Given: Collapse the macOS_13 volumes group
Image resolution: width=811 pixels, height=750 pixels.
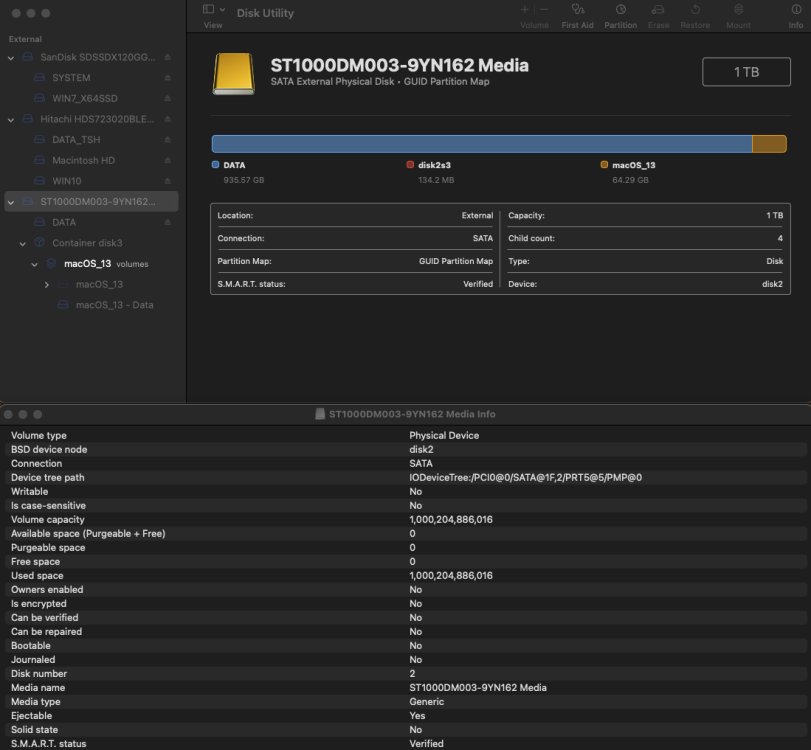Looking at the screenshot, I should (x=35, y=264).
